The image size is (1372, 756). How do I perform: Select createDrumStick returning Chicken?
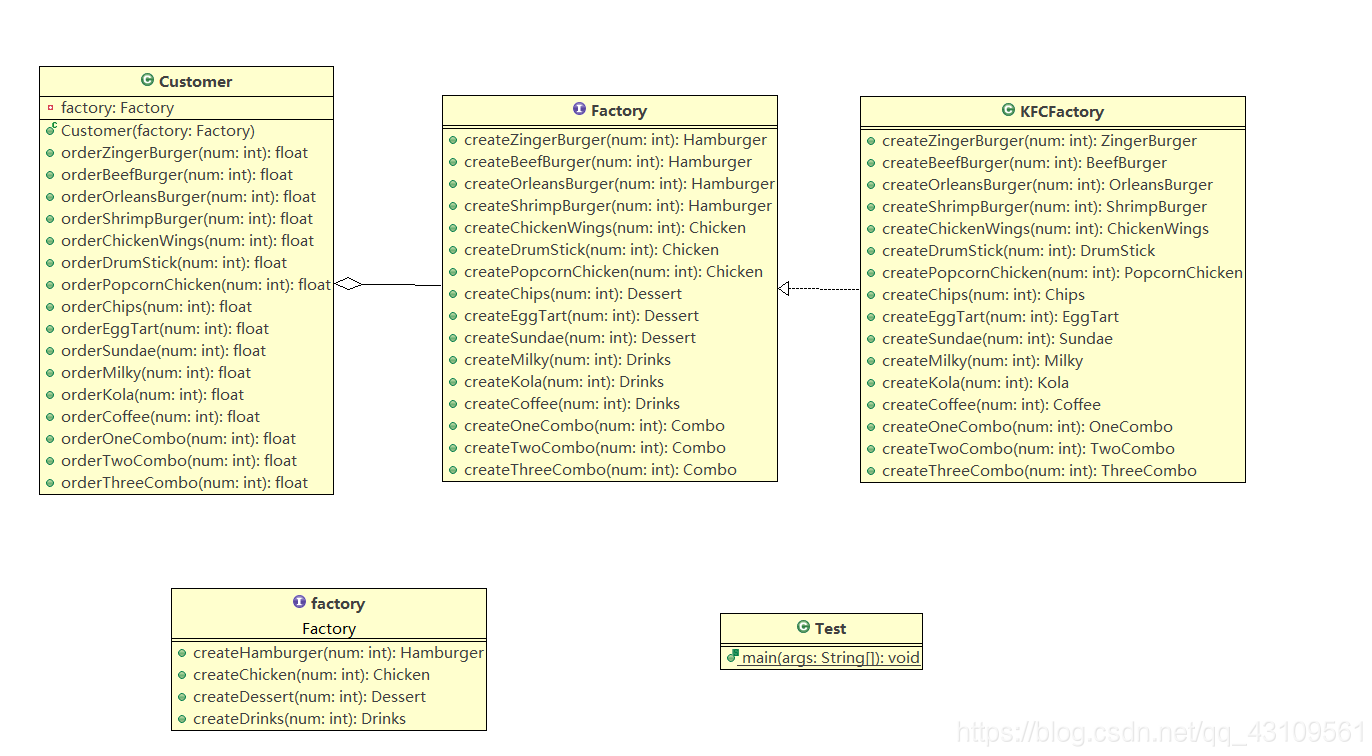tap(591, 250)
